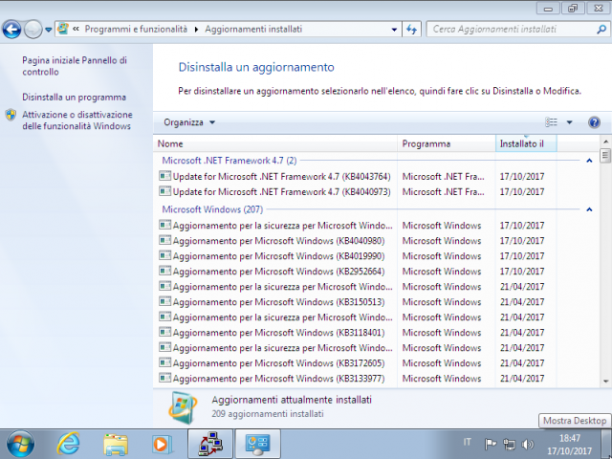This screenshot has width=612, height=459.
Task: Click the search magnifier icon
Action: tap(601, 29)
